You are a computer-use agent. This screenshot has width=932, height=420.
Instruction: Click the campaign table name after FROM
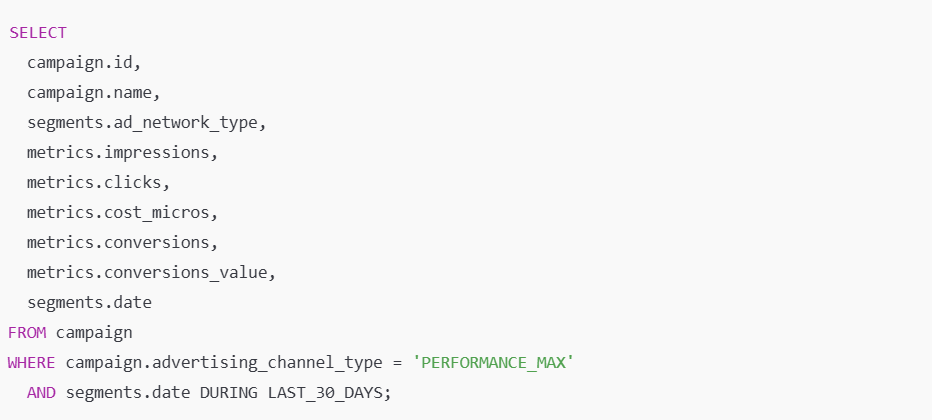[x=94, y=331]
